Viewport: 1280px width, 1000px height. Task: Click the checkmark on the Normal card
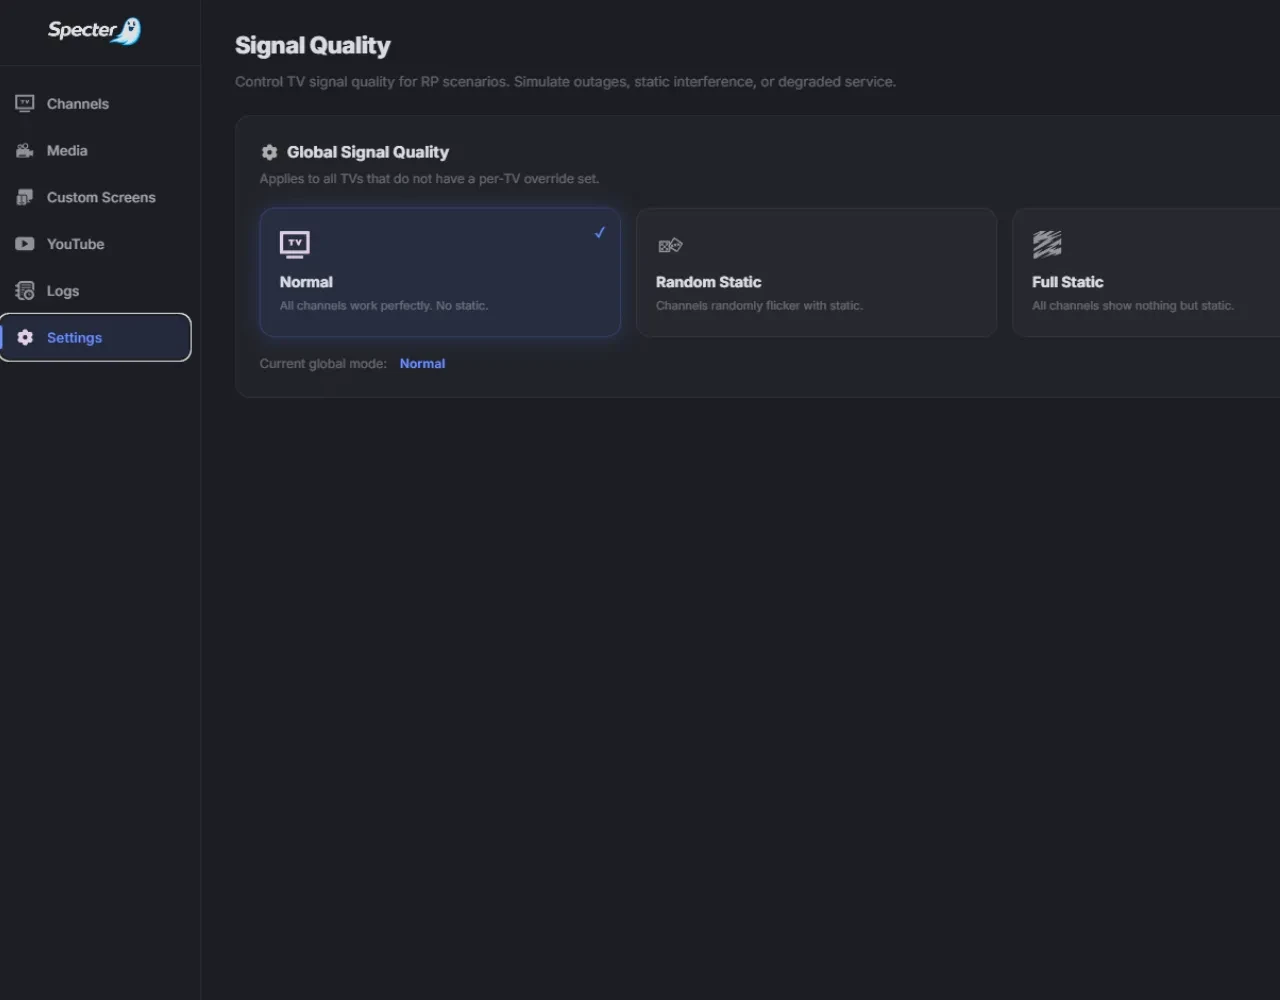[600, 233]
